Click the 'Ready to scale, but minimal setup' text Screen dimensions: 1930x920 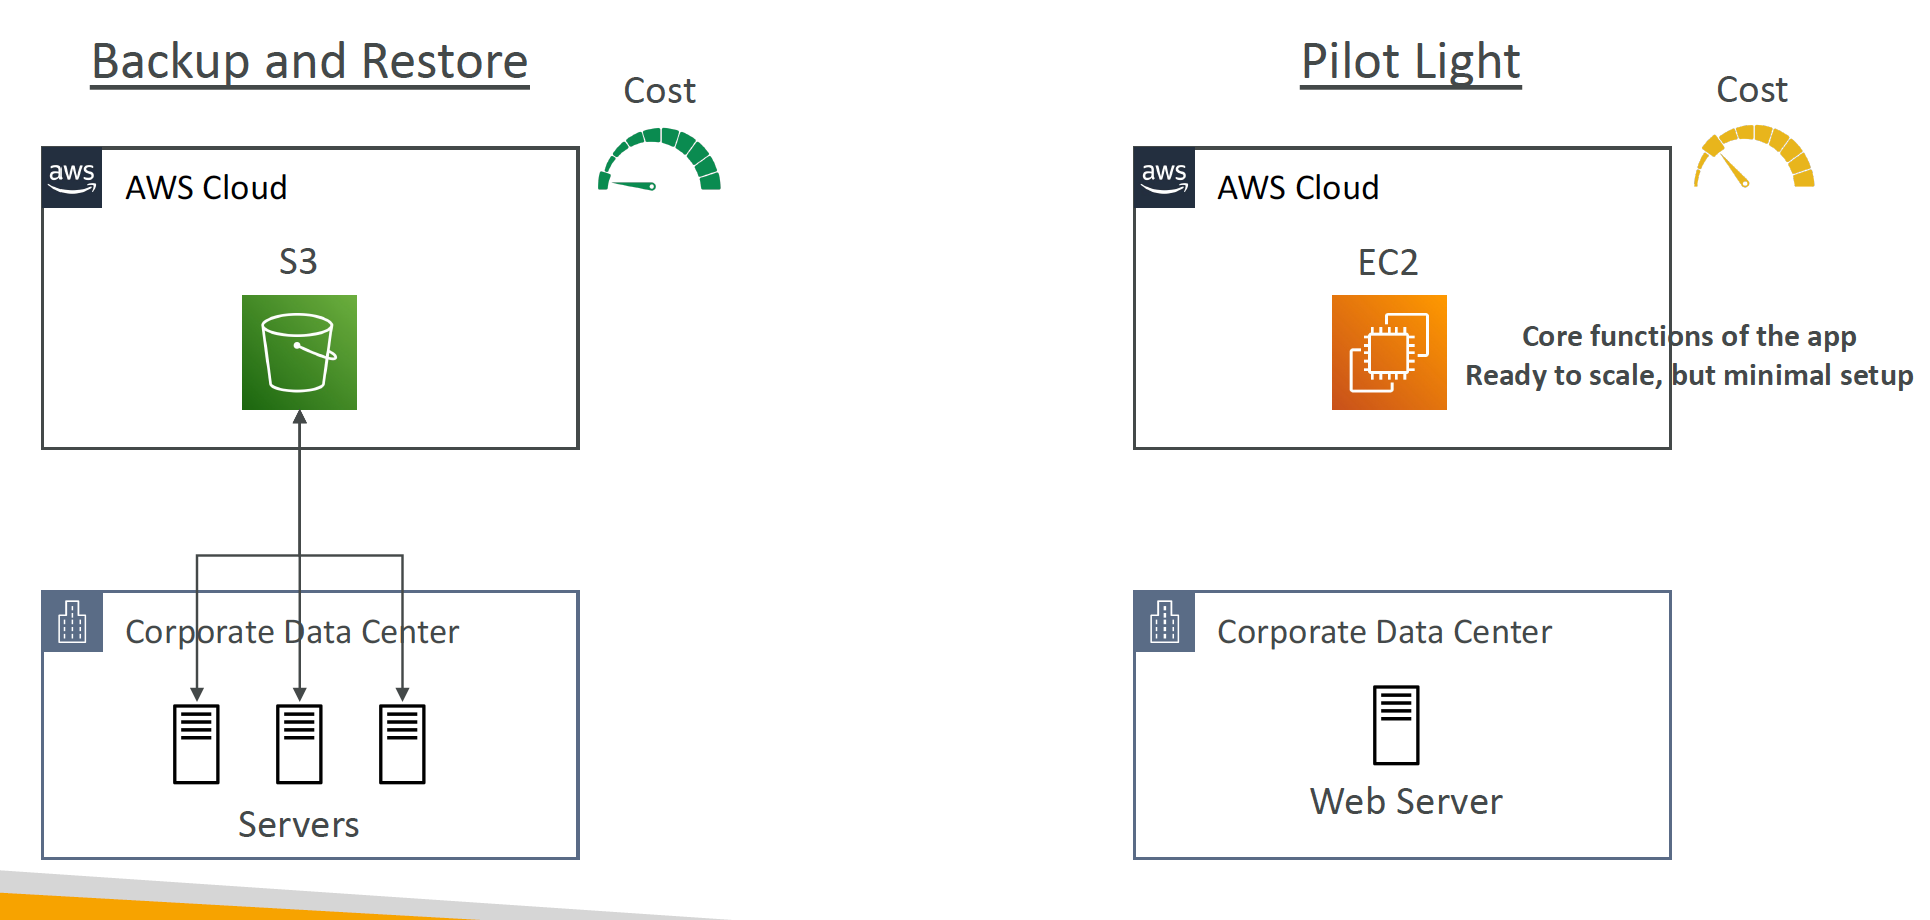coord(1689,376)
